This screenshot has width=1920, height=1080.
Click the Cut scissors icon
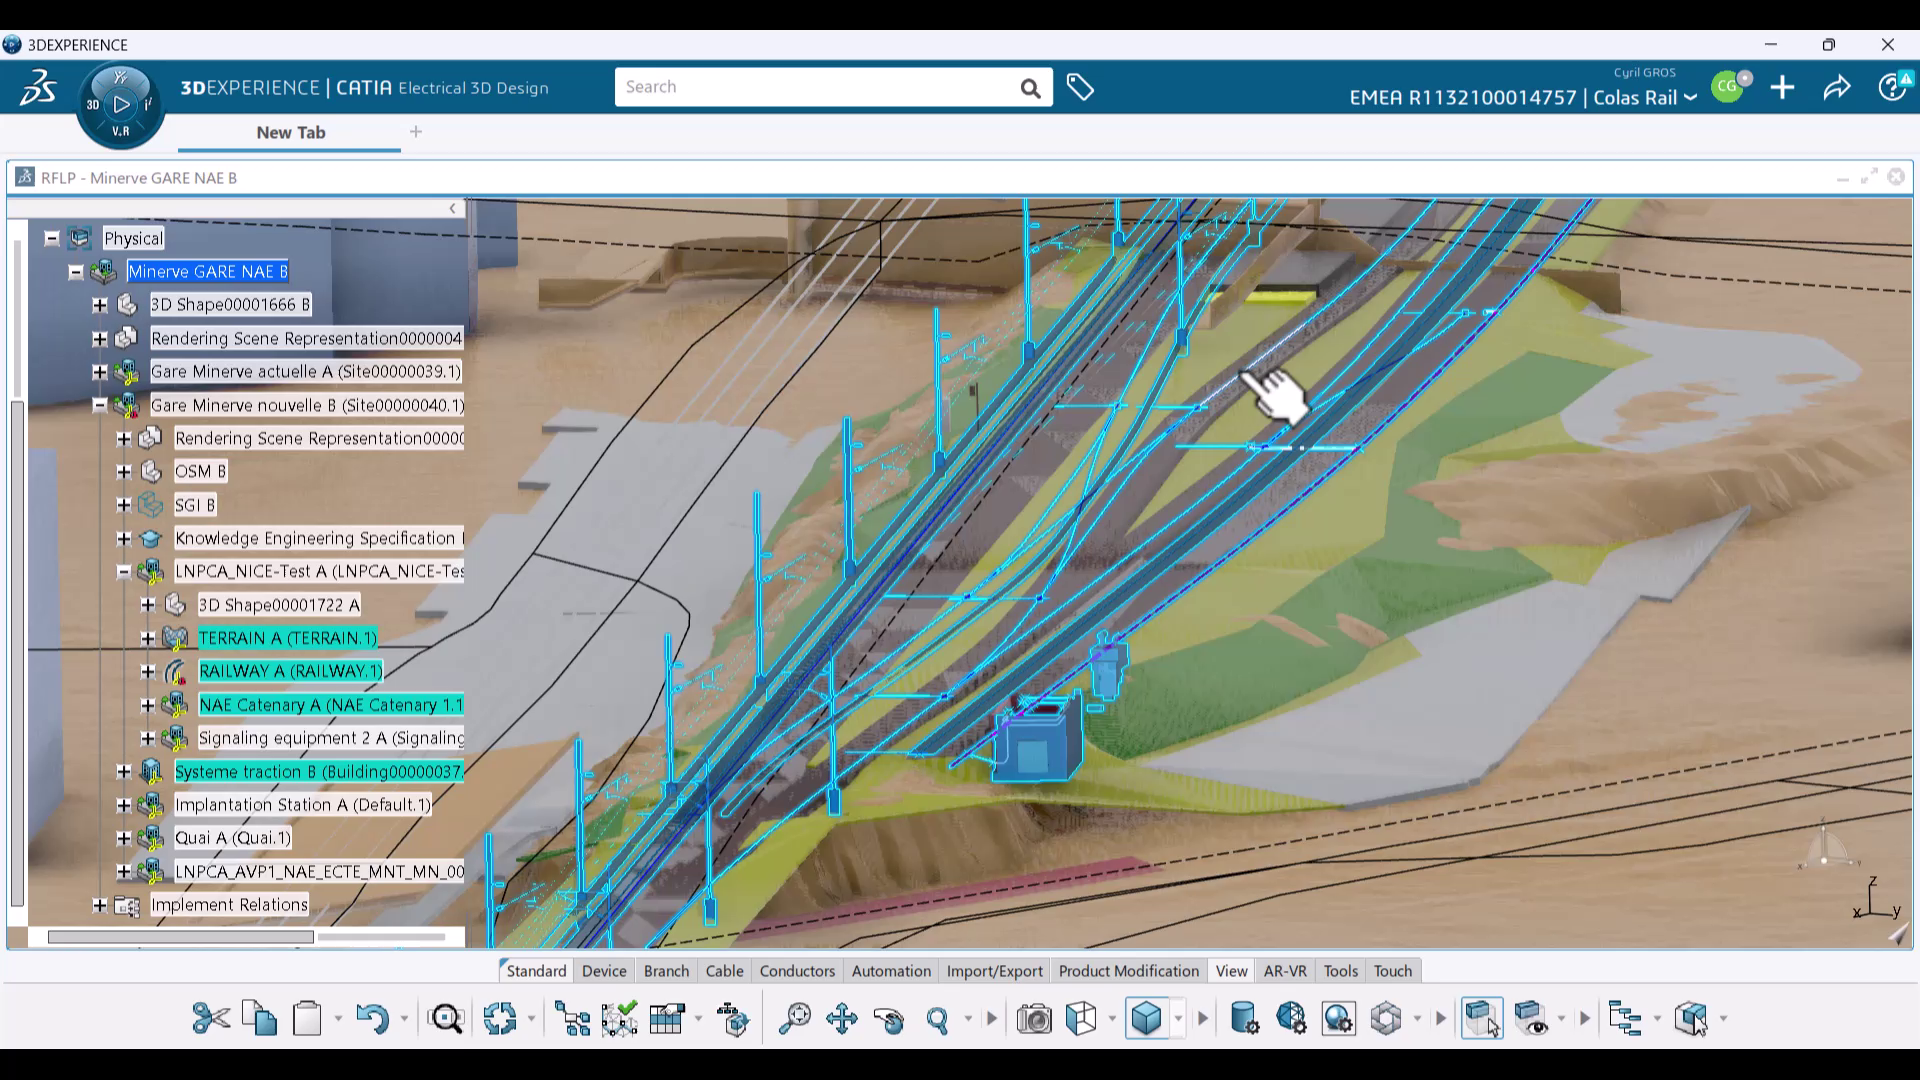210,1018
